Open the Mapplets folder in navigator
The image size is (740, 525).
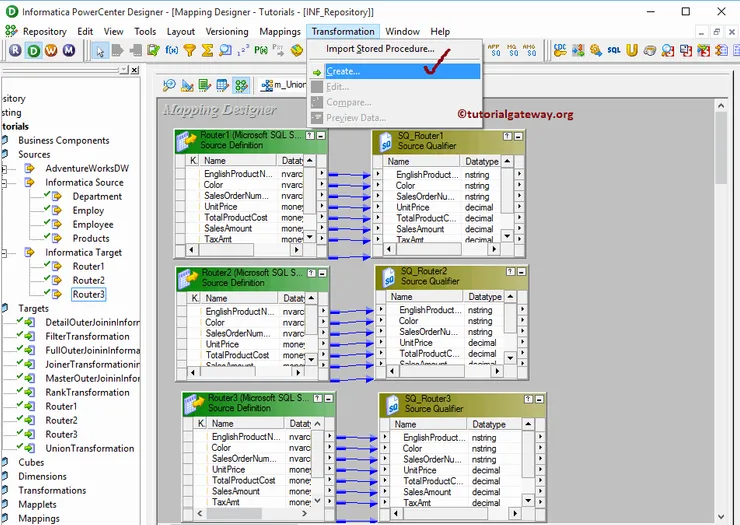point(37,505)
